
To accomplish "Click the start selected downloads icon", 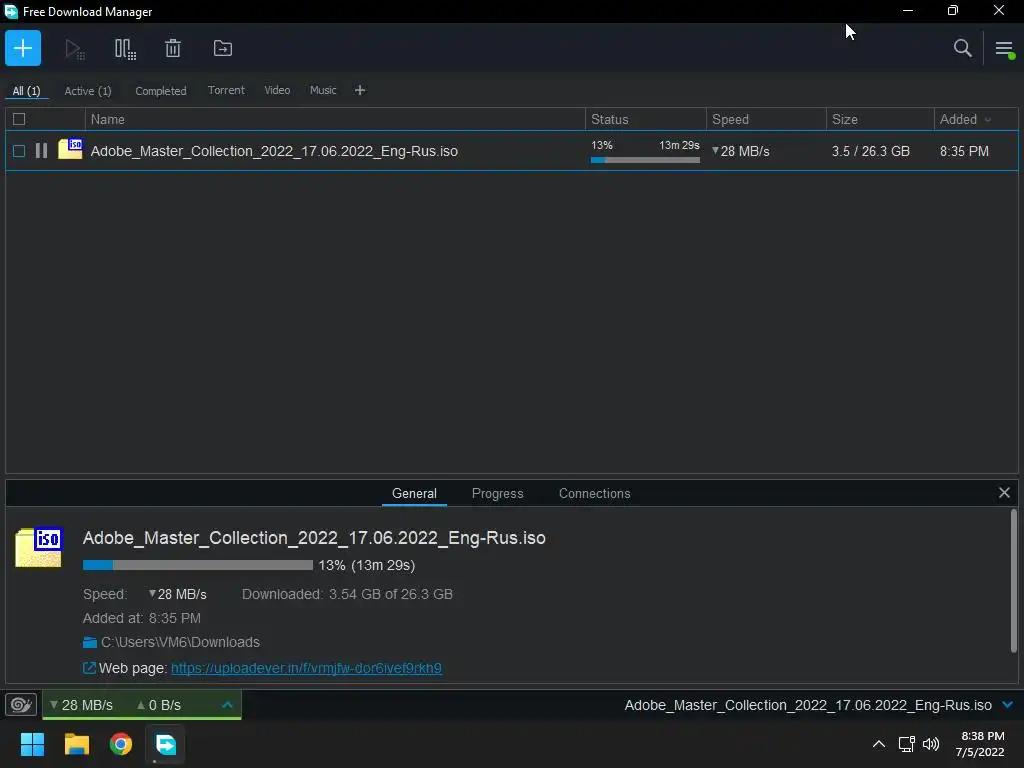I will point(74,49).
